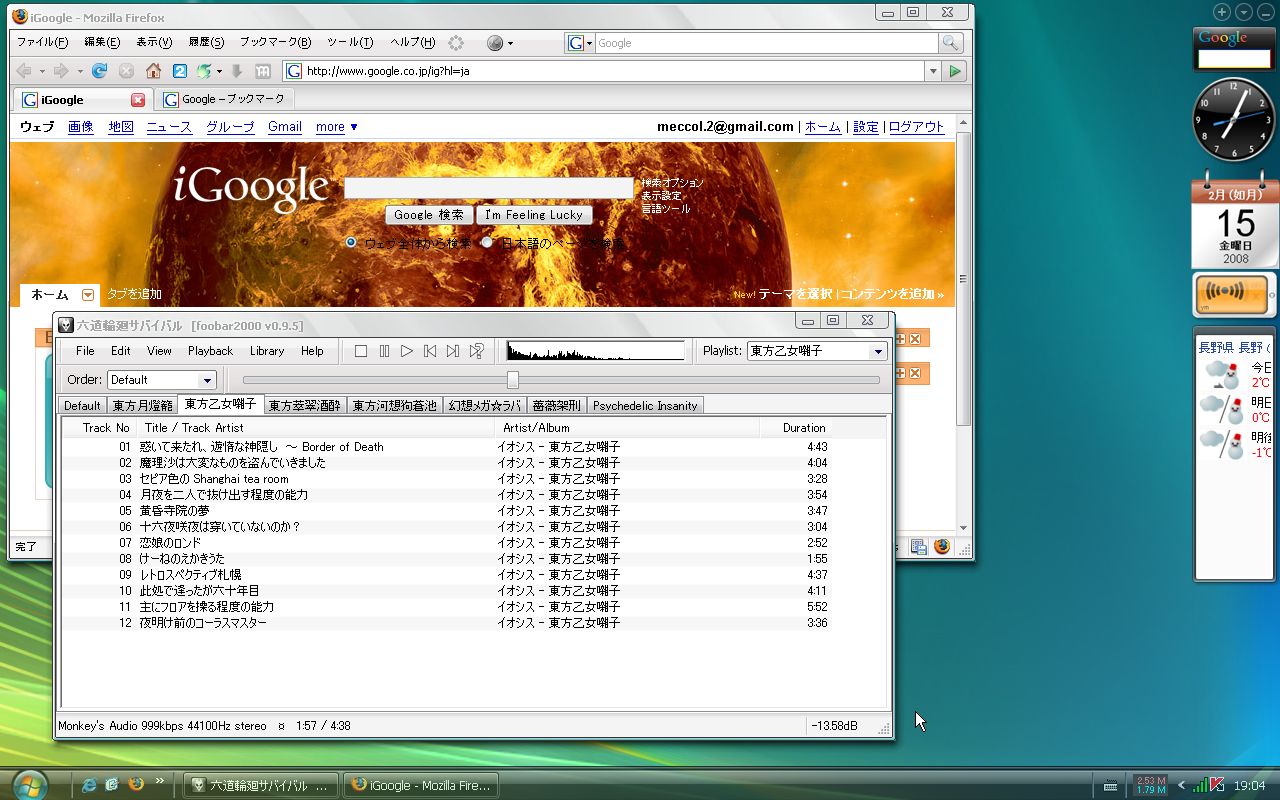
Task: Click the Firefox Forward arrow
Action: [61, 71]
